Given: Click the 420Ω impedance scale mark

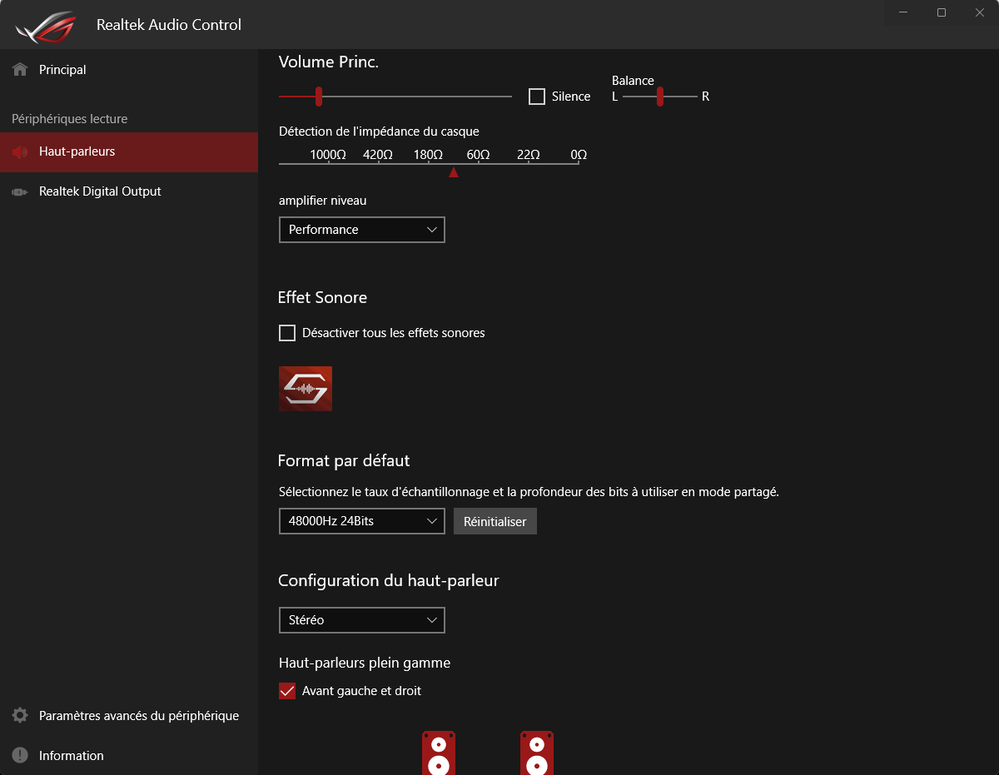Looking at the screenshot, I should click(x=378, y=155).
